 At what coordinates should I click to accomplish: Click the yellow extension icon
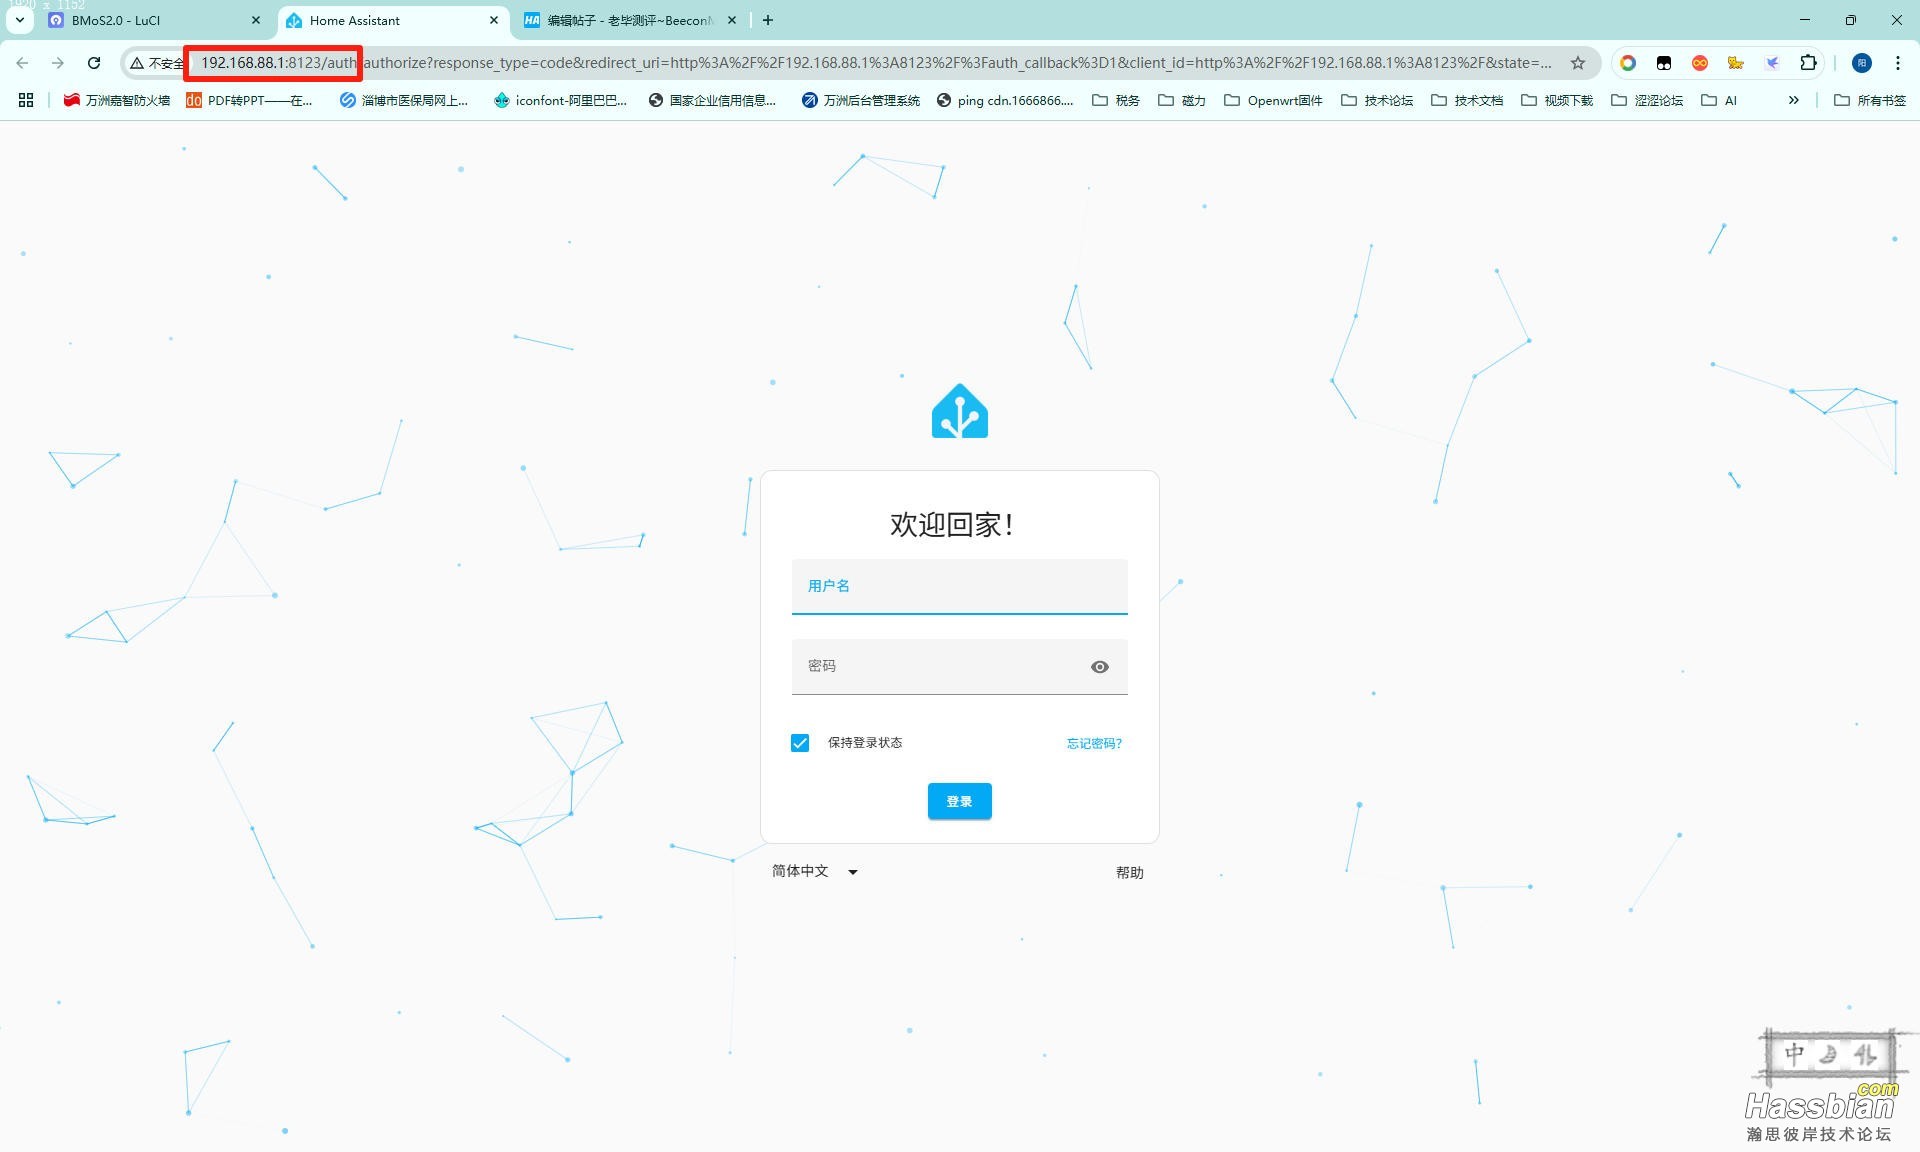pos(1736,63)
